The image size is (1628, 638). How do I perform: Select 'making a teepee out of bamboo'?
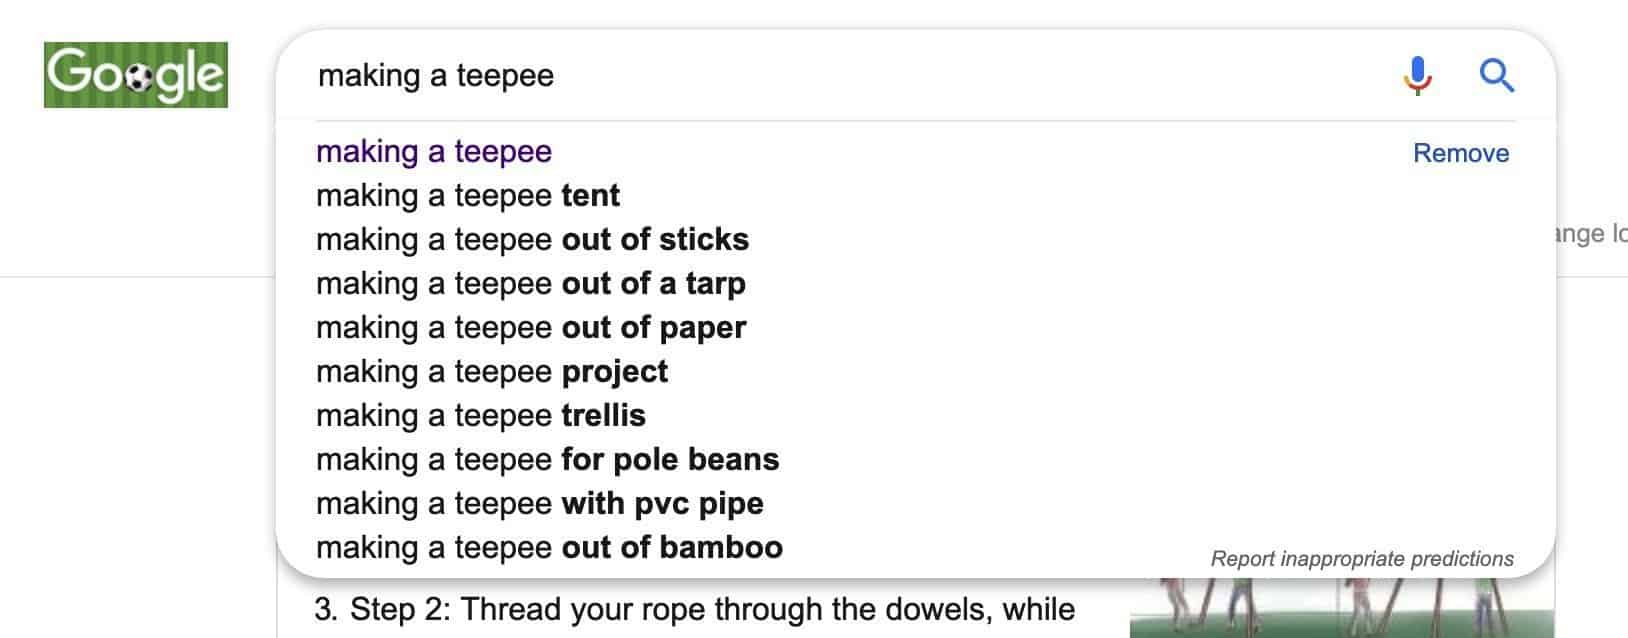pyautogui.click(x=548, y=547)
